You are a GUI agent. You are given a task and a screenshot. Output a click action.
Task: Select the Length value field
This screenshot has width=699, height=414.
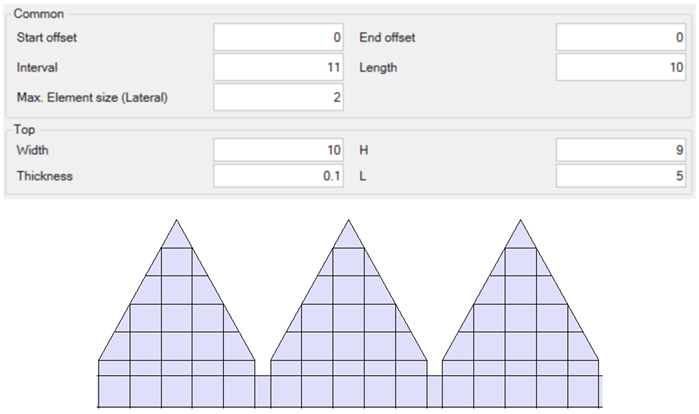(x=621, y=68)
